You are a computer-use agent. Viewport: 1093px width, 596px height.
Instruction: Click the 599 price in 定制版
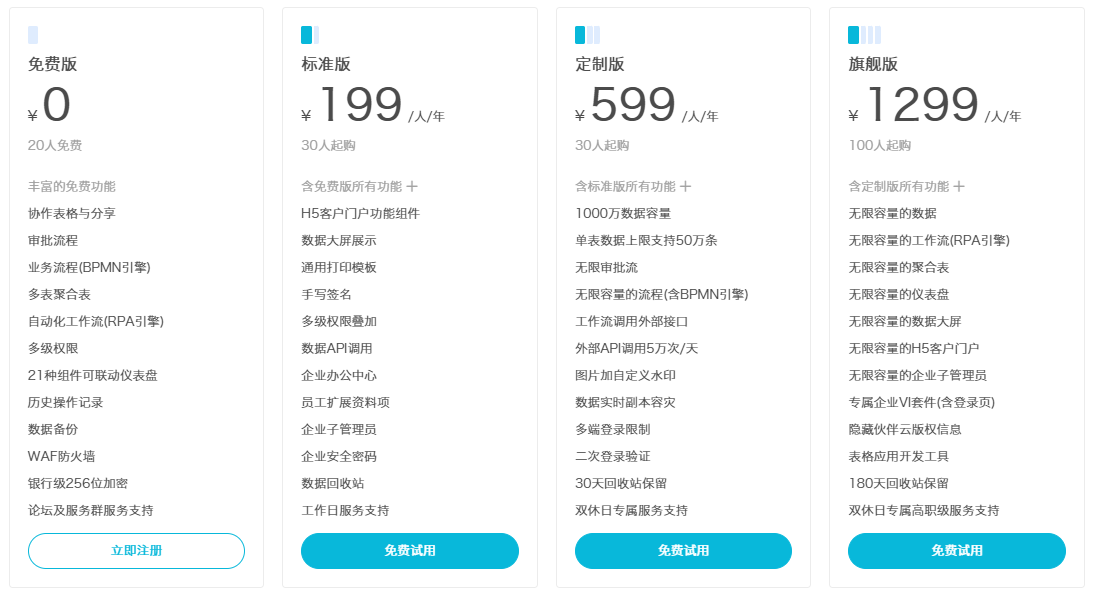click(634, 105)
